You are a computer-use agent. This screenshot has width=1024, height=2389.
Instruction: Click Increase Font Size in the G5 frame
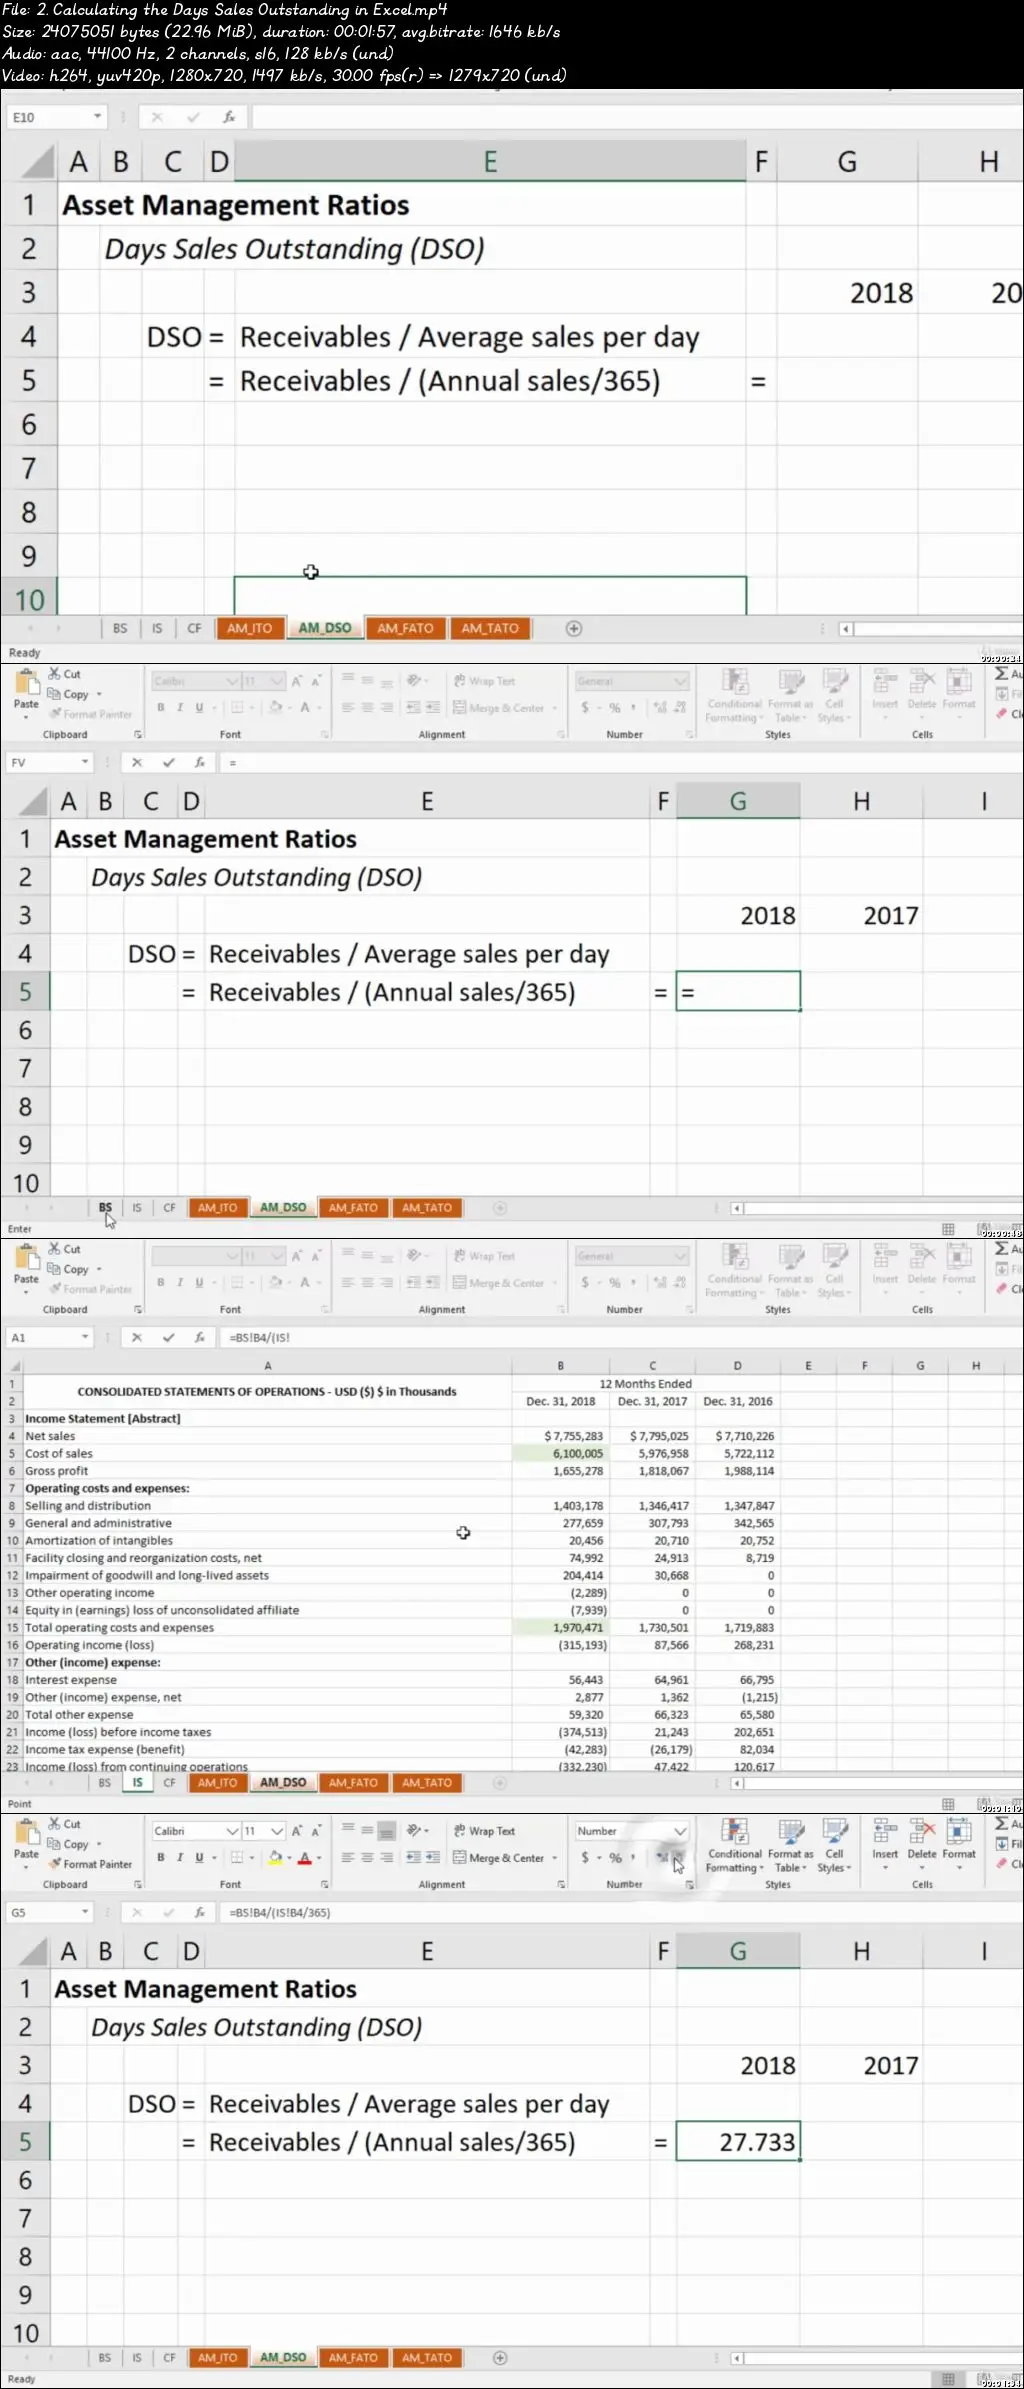click(297, 1831)
